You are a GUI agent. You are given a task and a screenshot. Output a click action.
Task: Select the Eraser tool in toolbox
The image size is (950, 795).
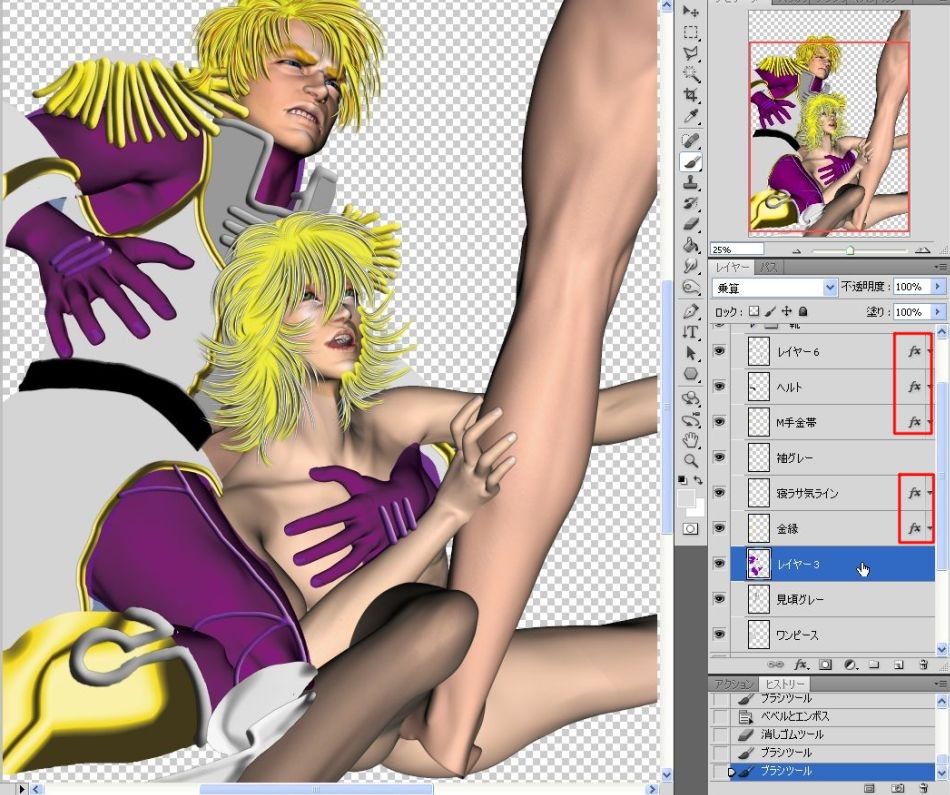pyautogui.click(x=691, y=224)
